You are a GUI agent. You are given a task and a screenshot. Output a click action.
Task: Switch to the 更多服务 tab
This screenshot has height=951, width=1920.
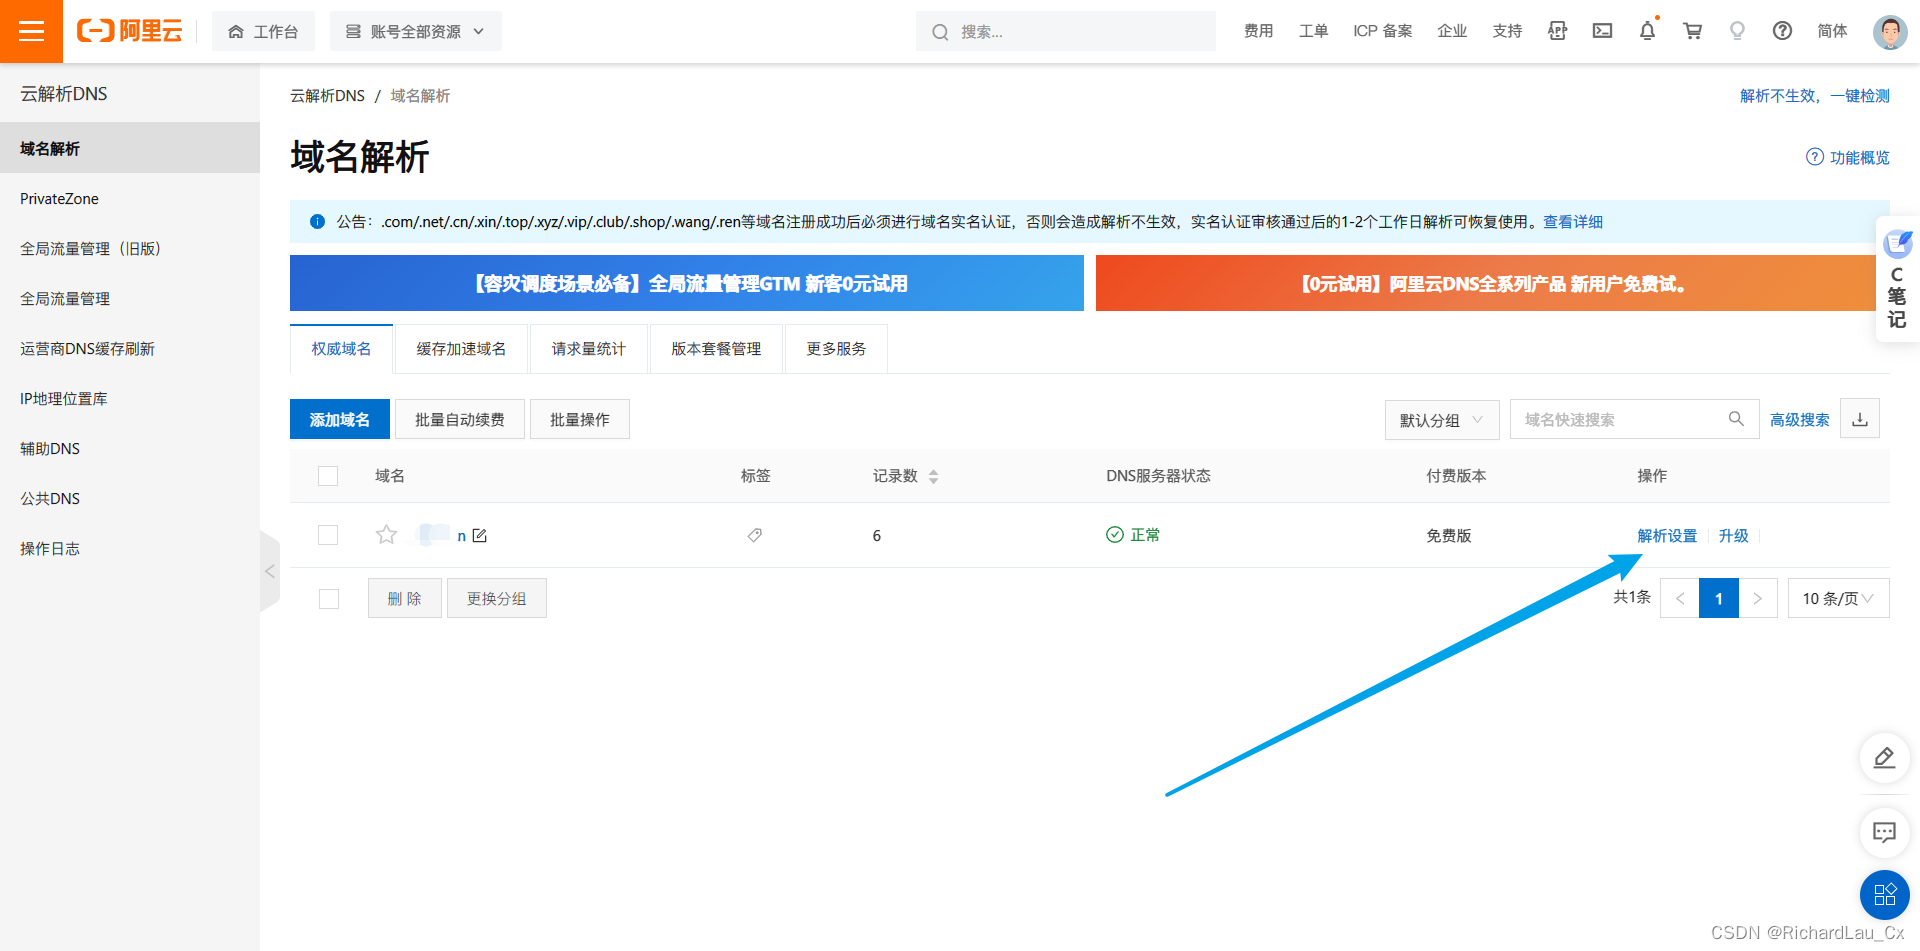pos(836,348)
